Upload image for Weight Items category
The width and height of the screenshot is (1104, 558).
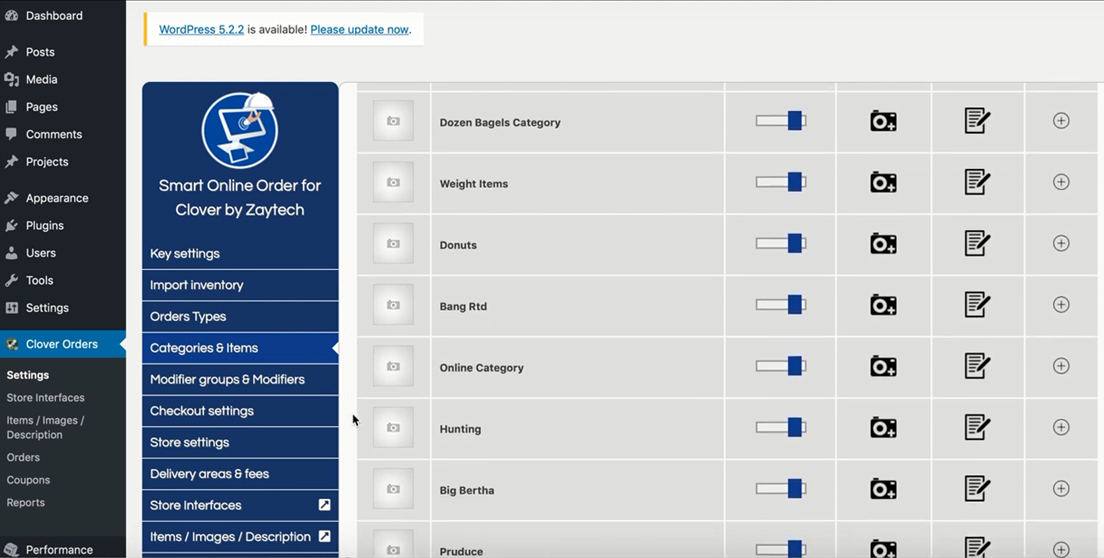(x=883, y=182)
